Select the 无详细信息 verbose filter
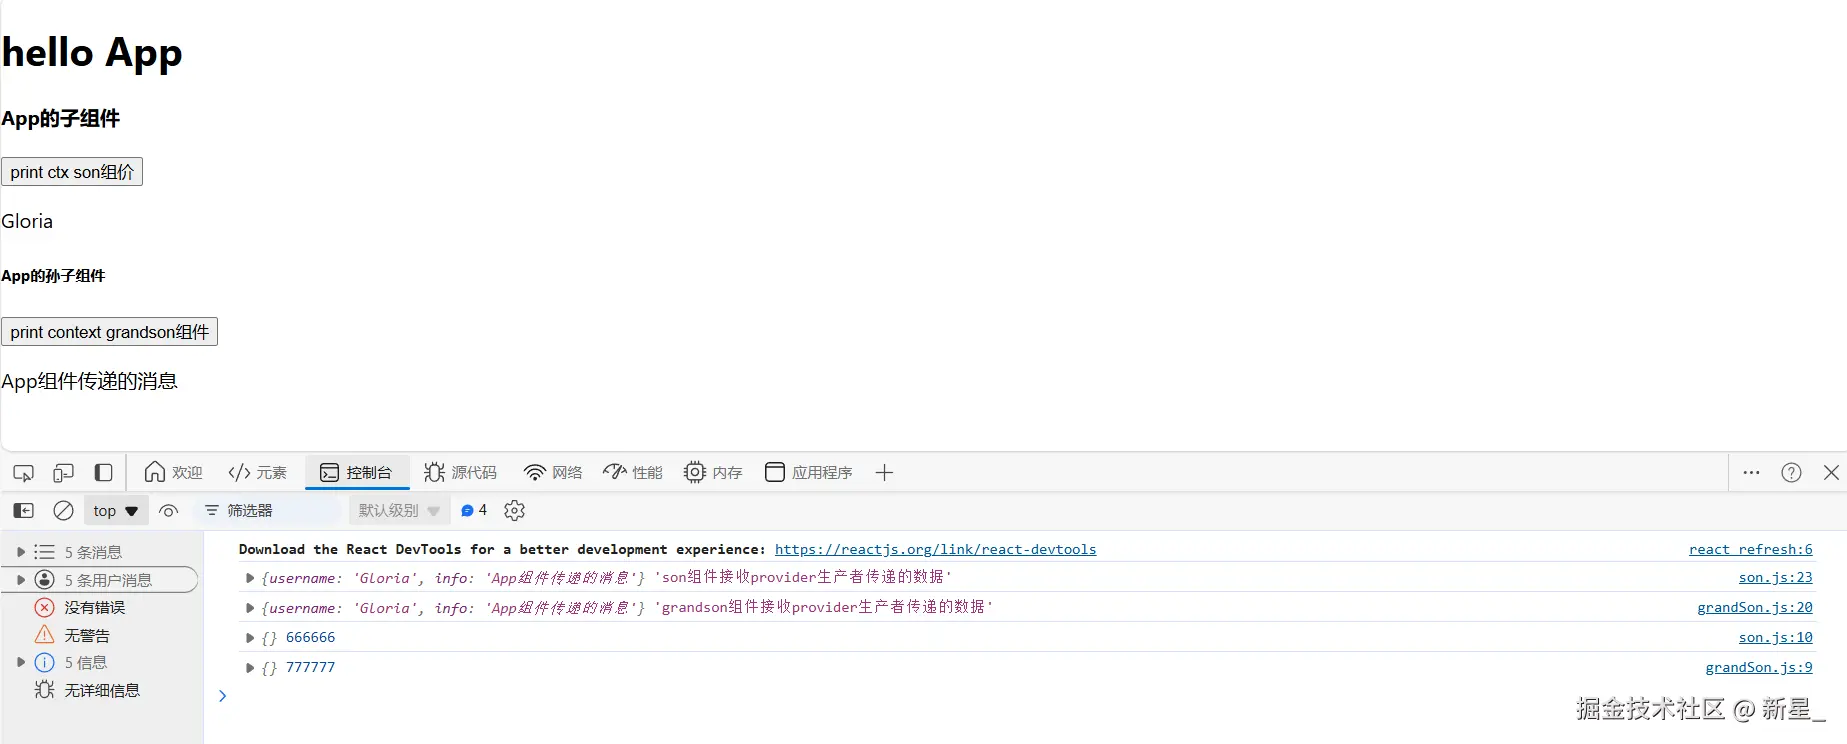 tap(101, 691)
